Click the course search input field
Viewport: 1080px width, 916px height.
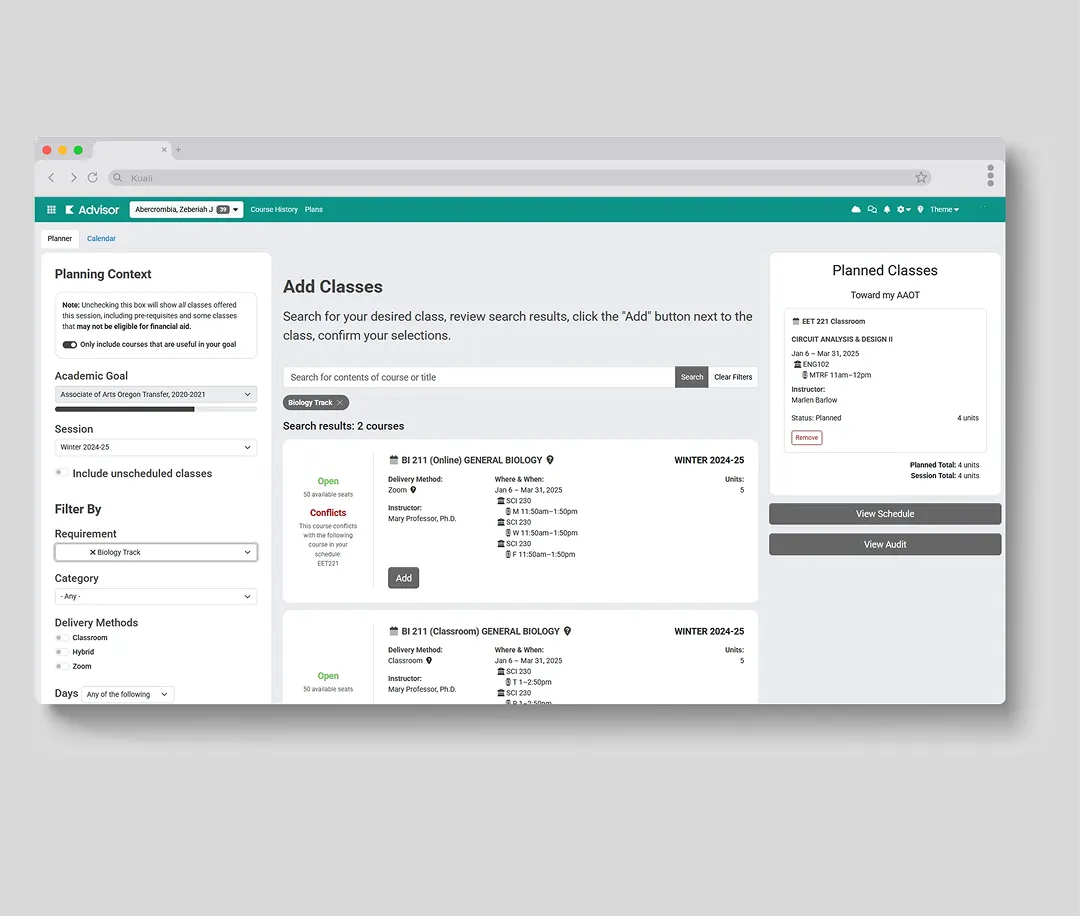(479, 377)
